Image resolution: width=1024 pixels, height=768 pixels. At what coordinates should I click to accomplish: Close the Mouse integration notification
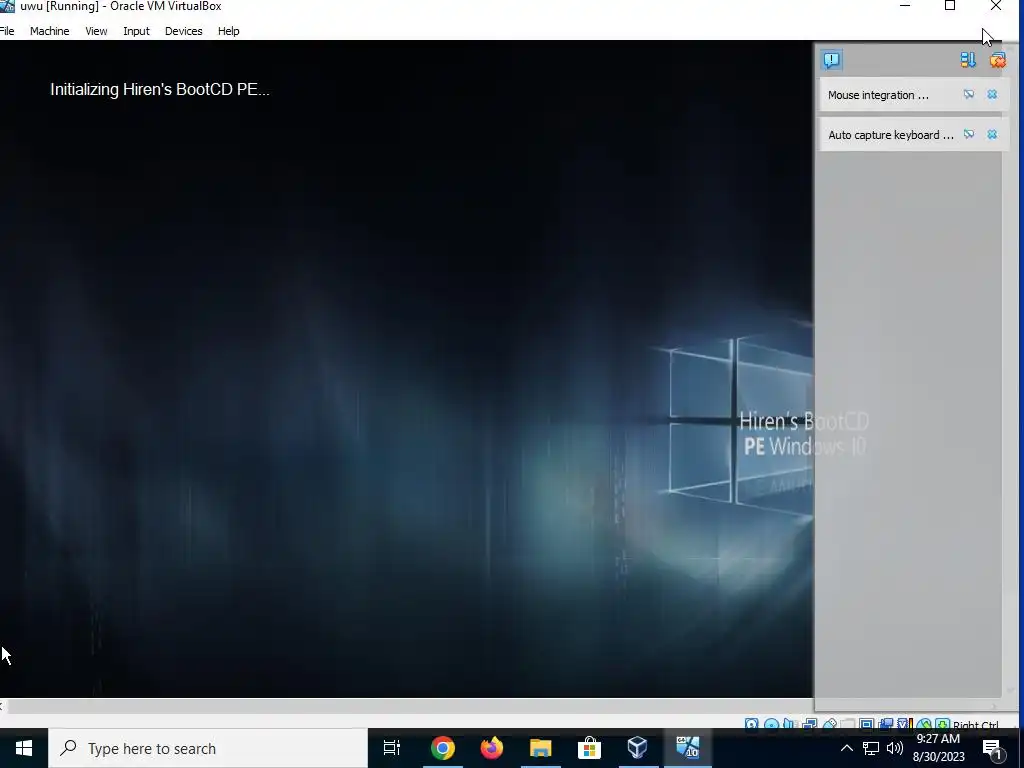(x=992, y=95)
